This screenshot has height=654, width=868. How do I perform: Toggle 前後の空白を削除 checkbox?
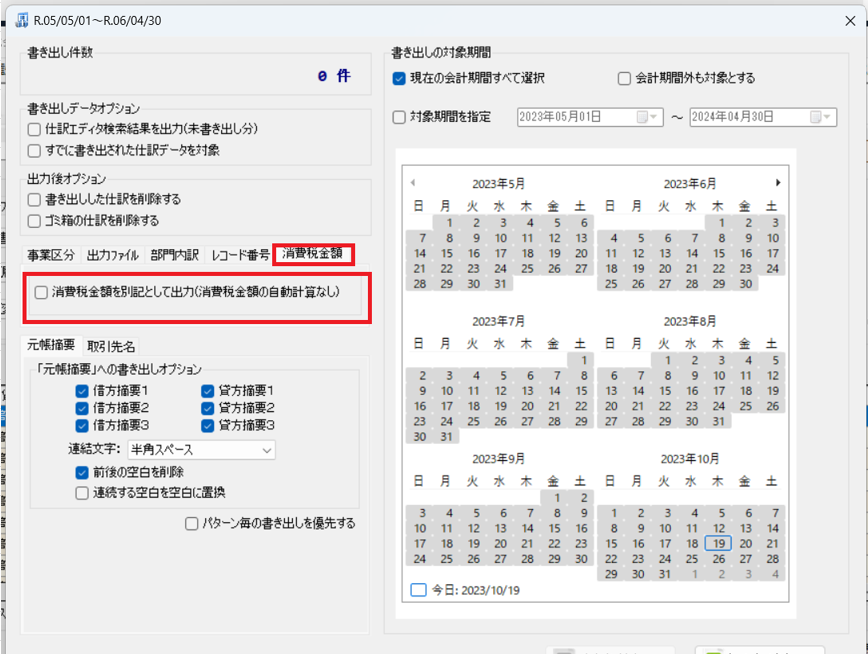[x=82, y=472]
